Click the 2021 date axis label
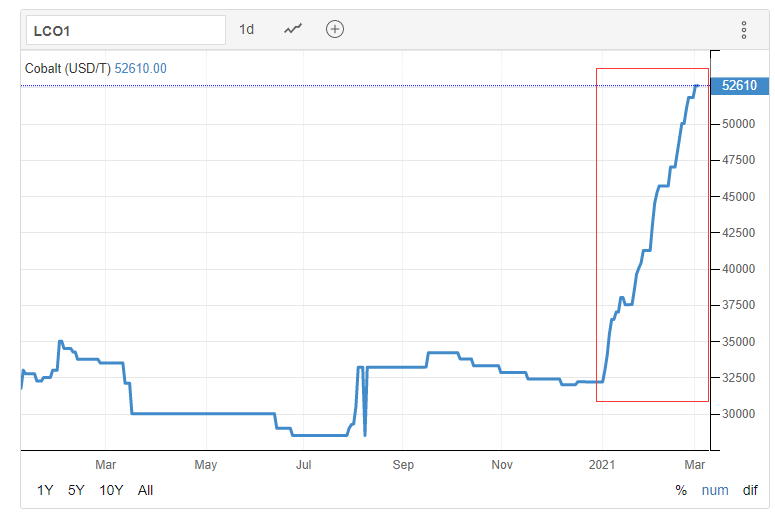 pyautogui.click(x=602, y=465)
